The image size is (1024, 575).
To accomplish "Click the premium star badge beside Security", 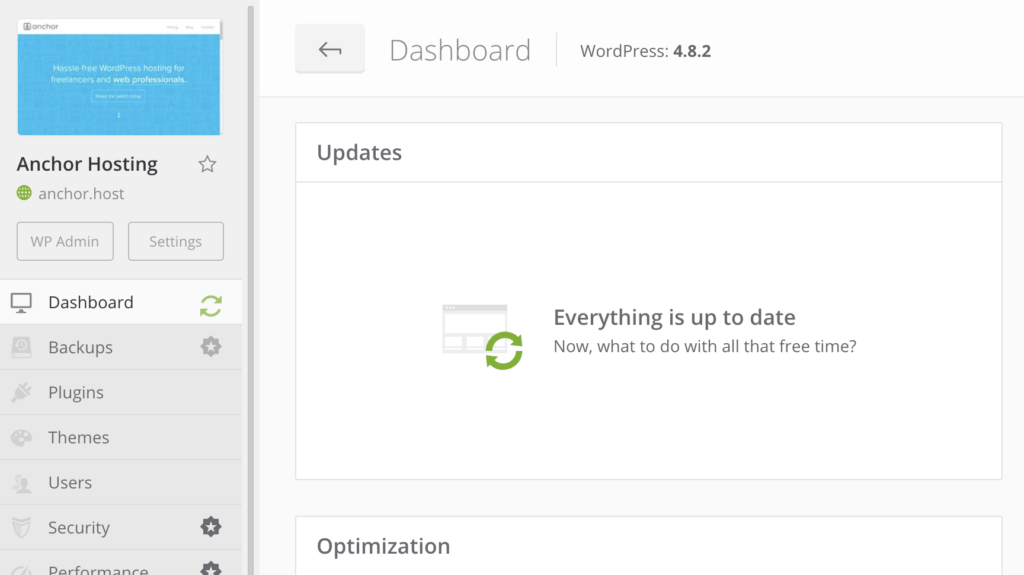I will click(x=210, y=526).
